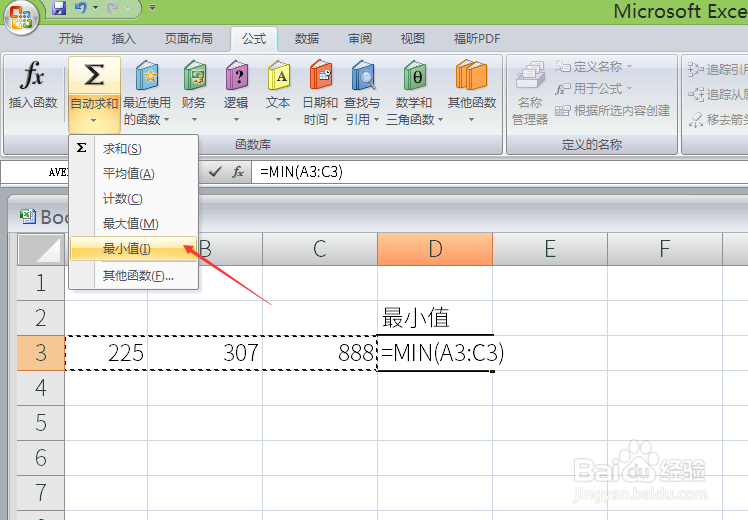The width and height of the screenshot is (748, 520).
Task: Select the 公式 ribbon tab
Action: point(254,39)
